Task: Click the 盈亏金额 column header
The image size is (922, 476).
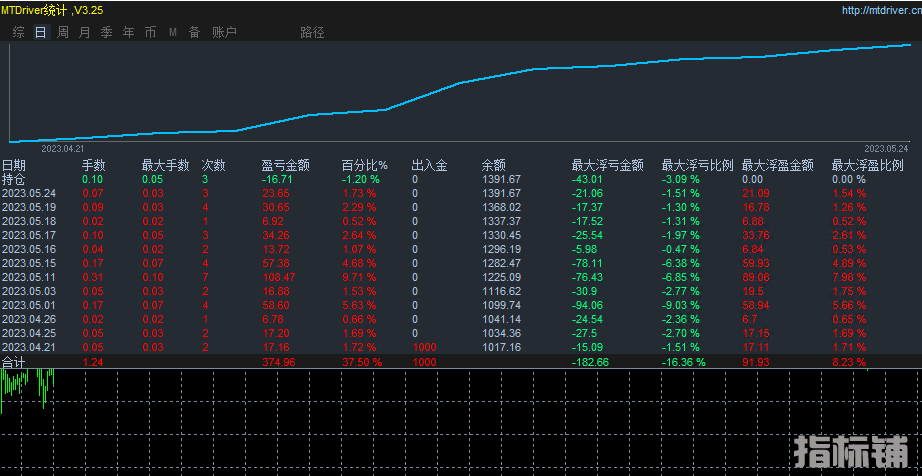Action: click(x=285, y=165)
